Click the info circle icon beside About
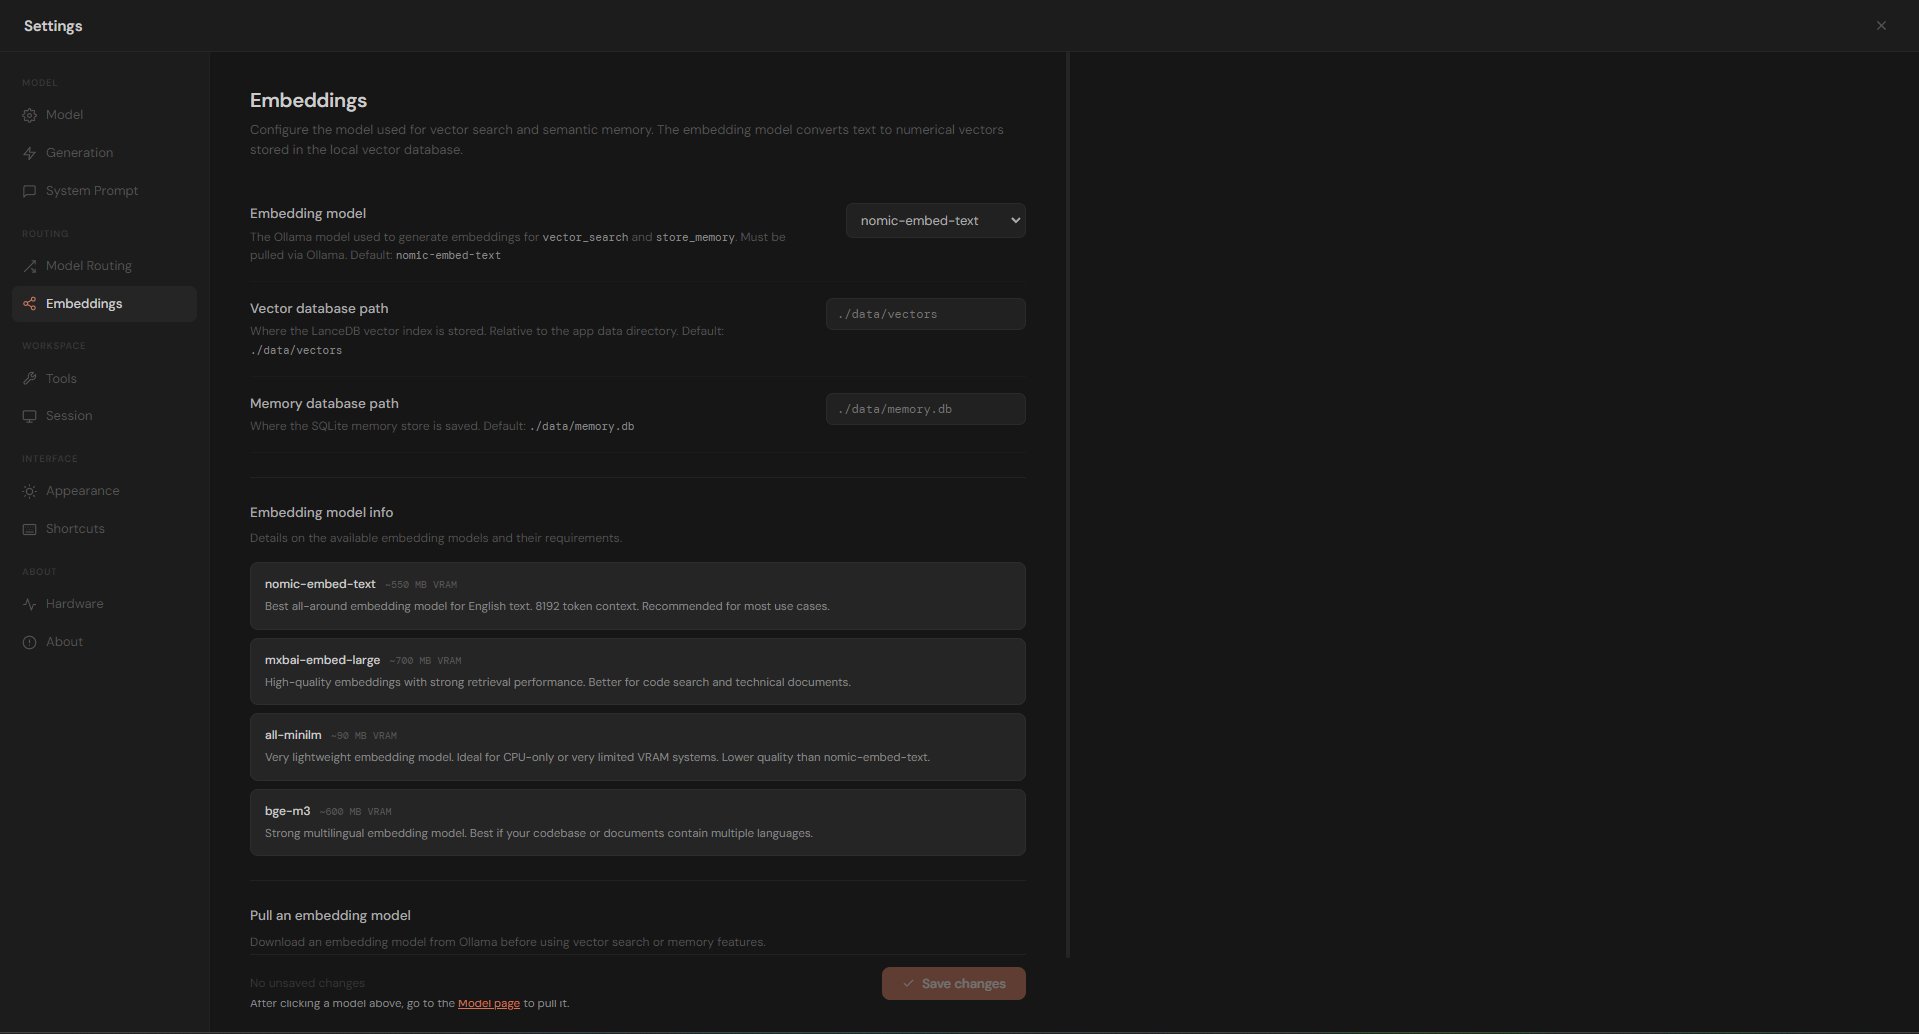The height and width of the screenshot is (1034, 1919). pyautogui.click(x=30, y=642)
